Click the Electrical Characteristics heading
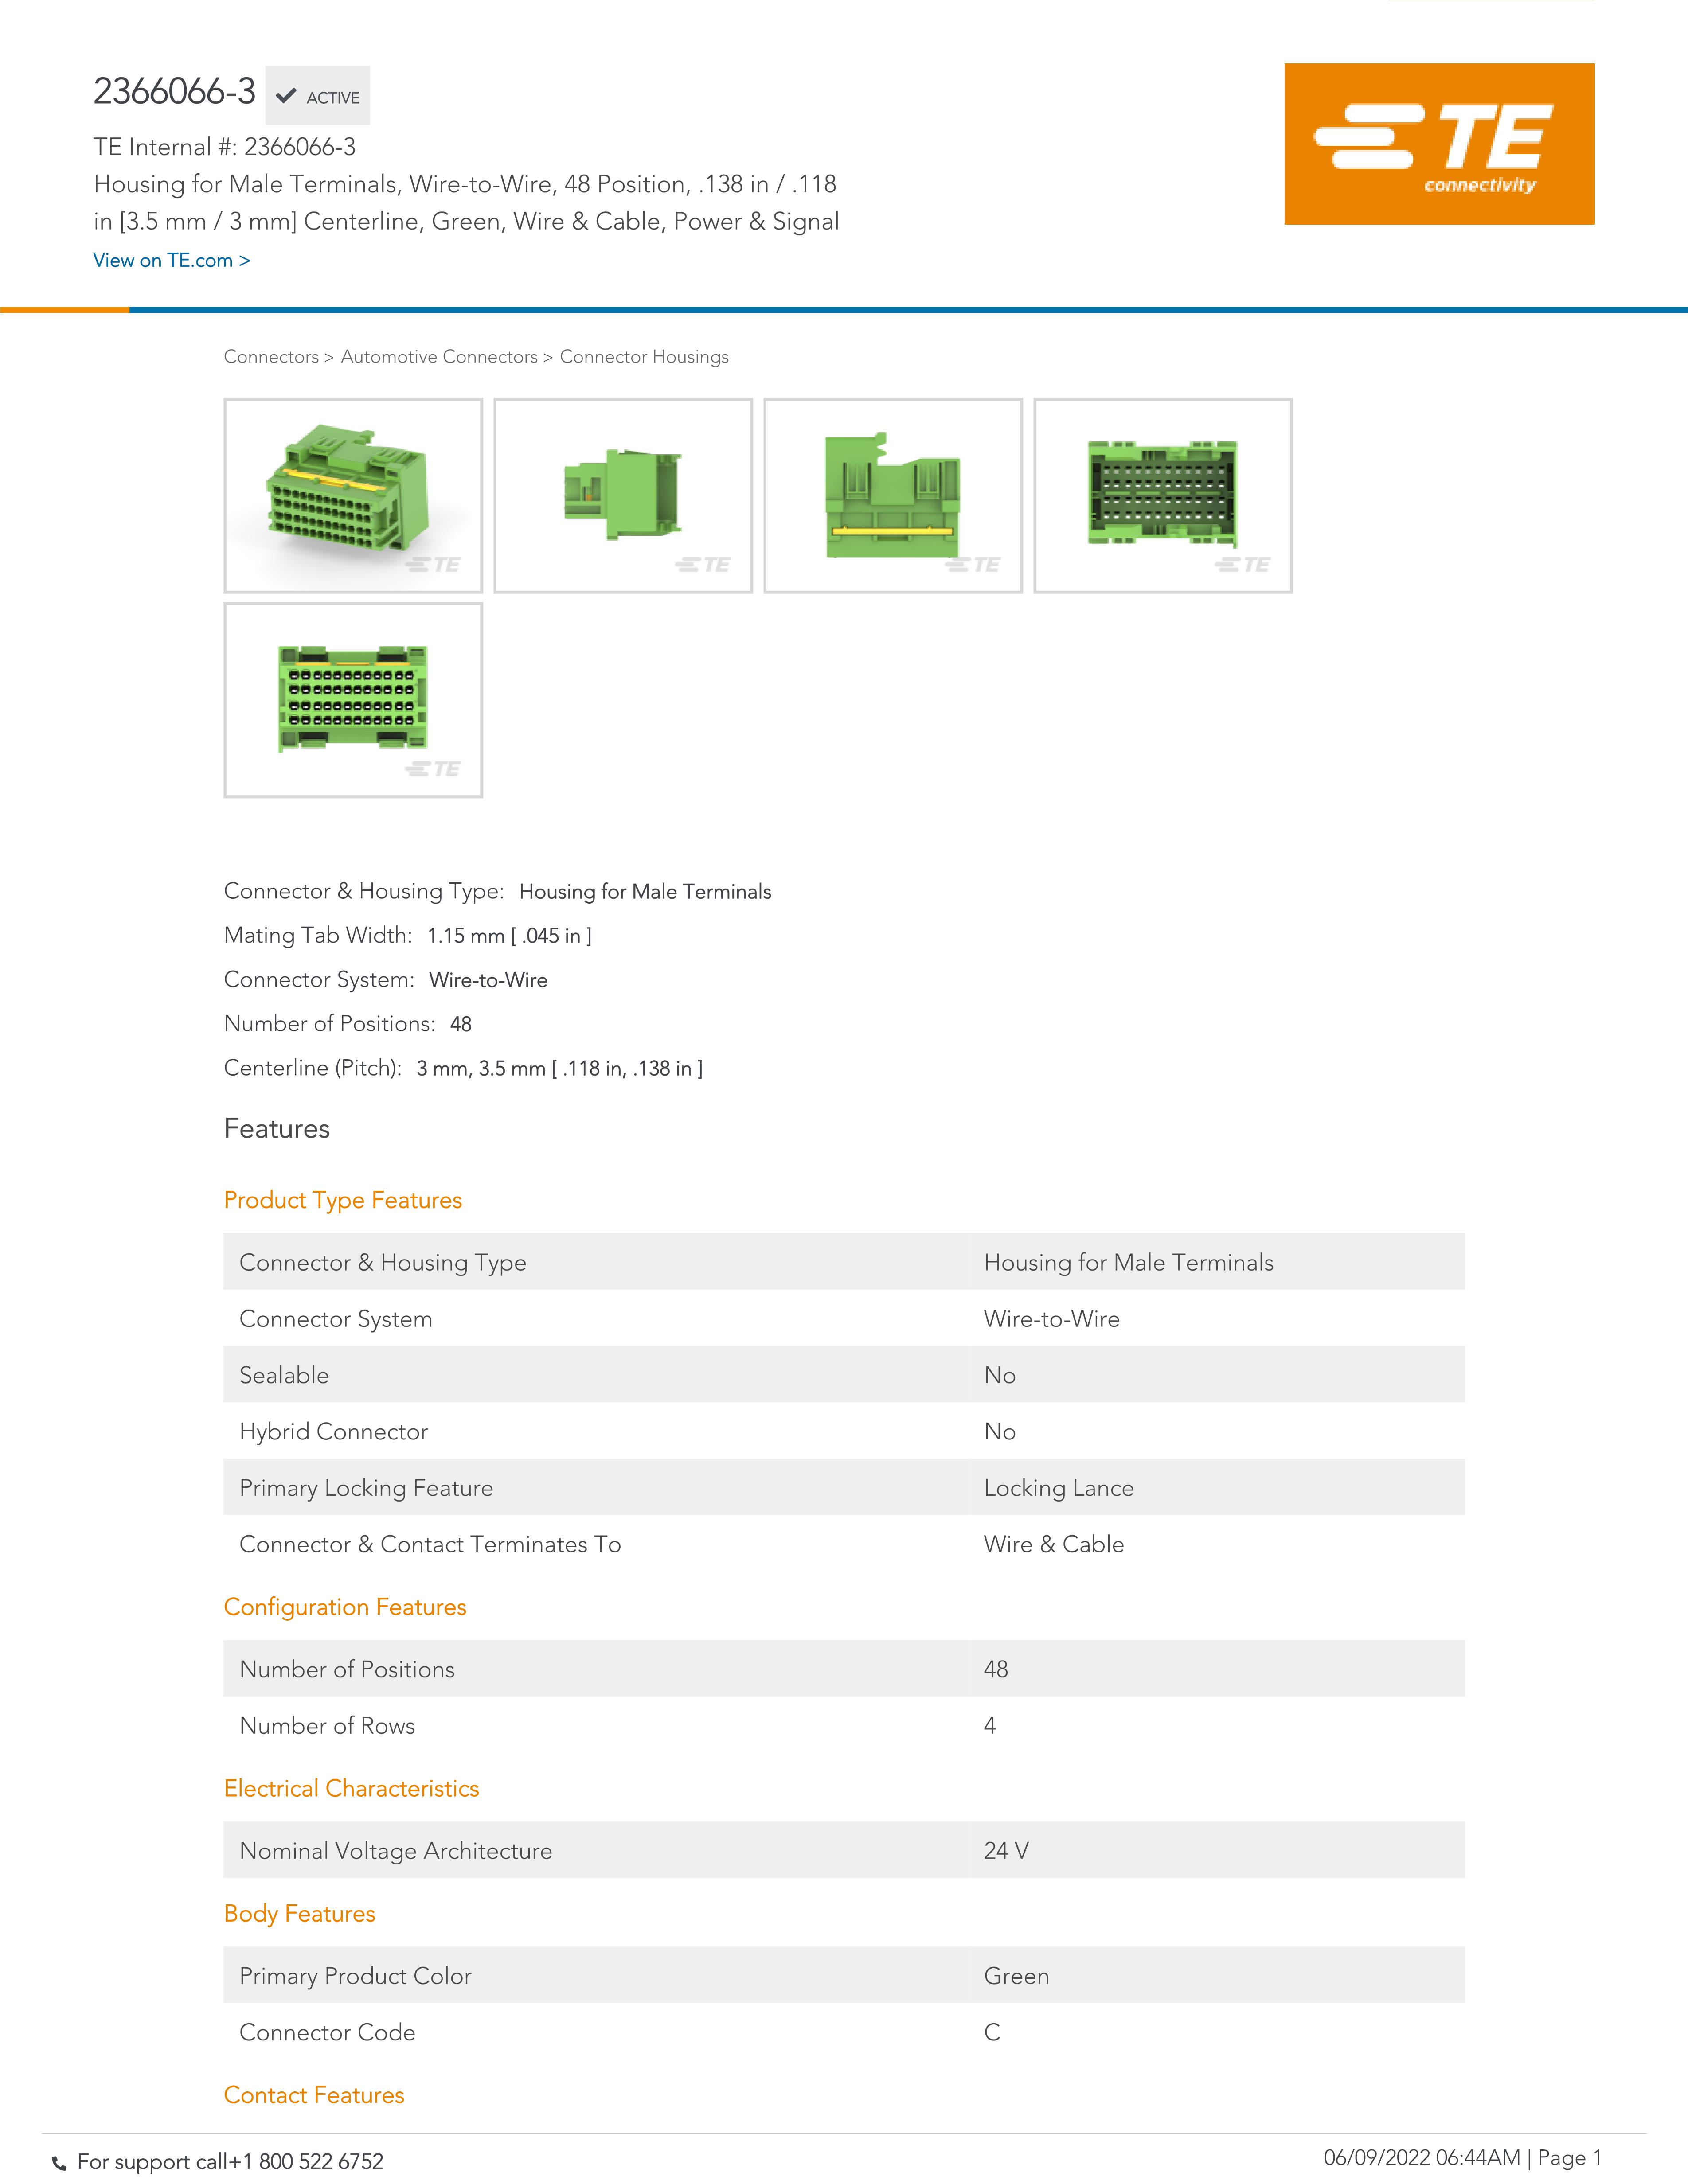Viewport: 1688px width, 2184px height. click(351, 1788)
